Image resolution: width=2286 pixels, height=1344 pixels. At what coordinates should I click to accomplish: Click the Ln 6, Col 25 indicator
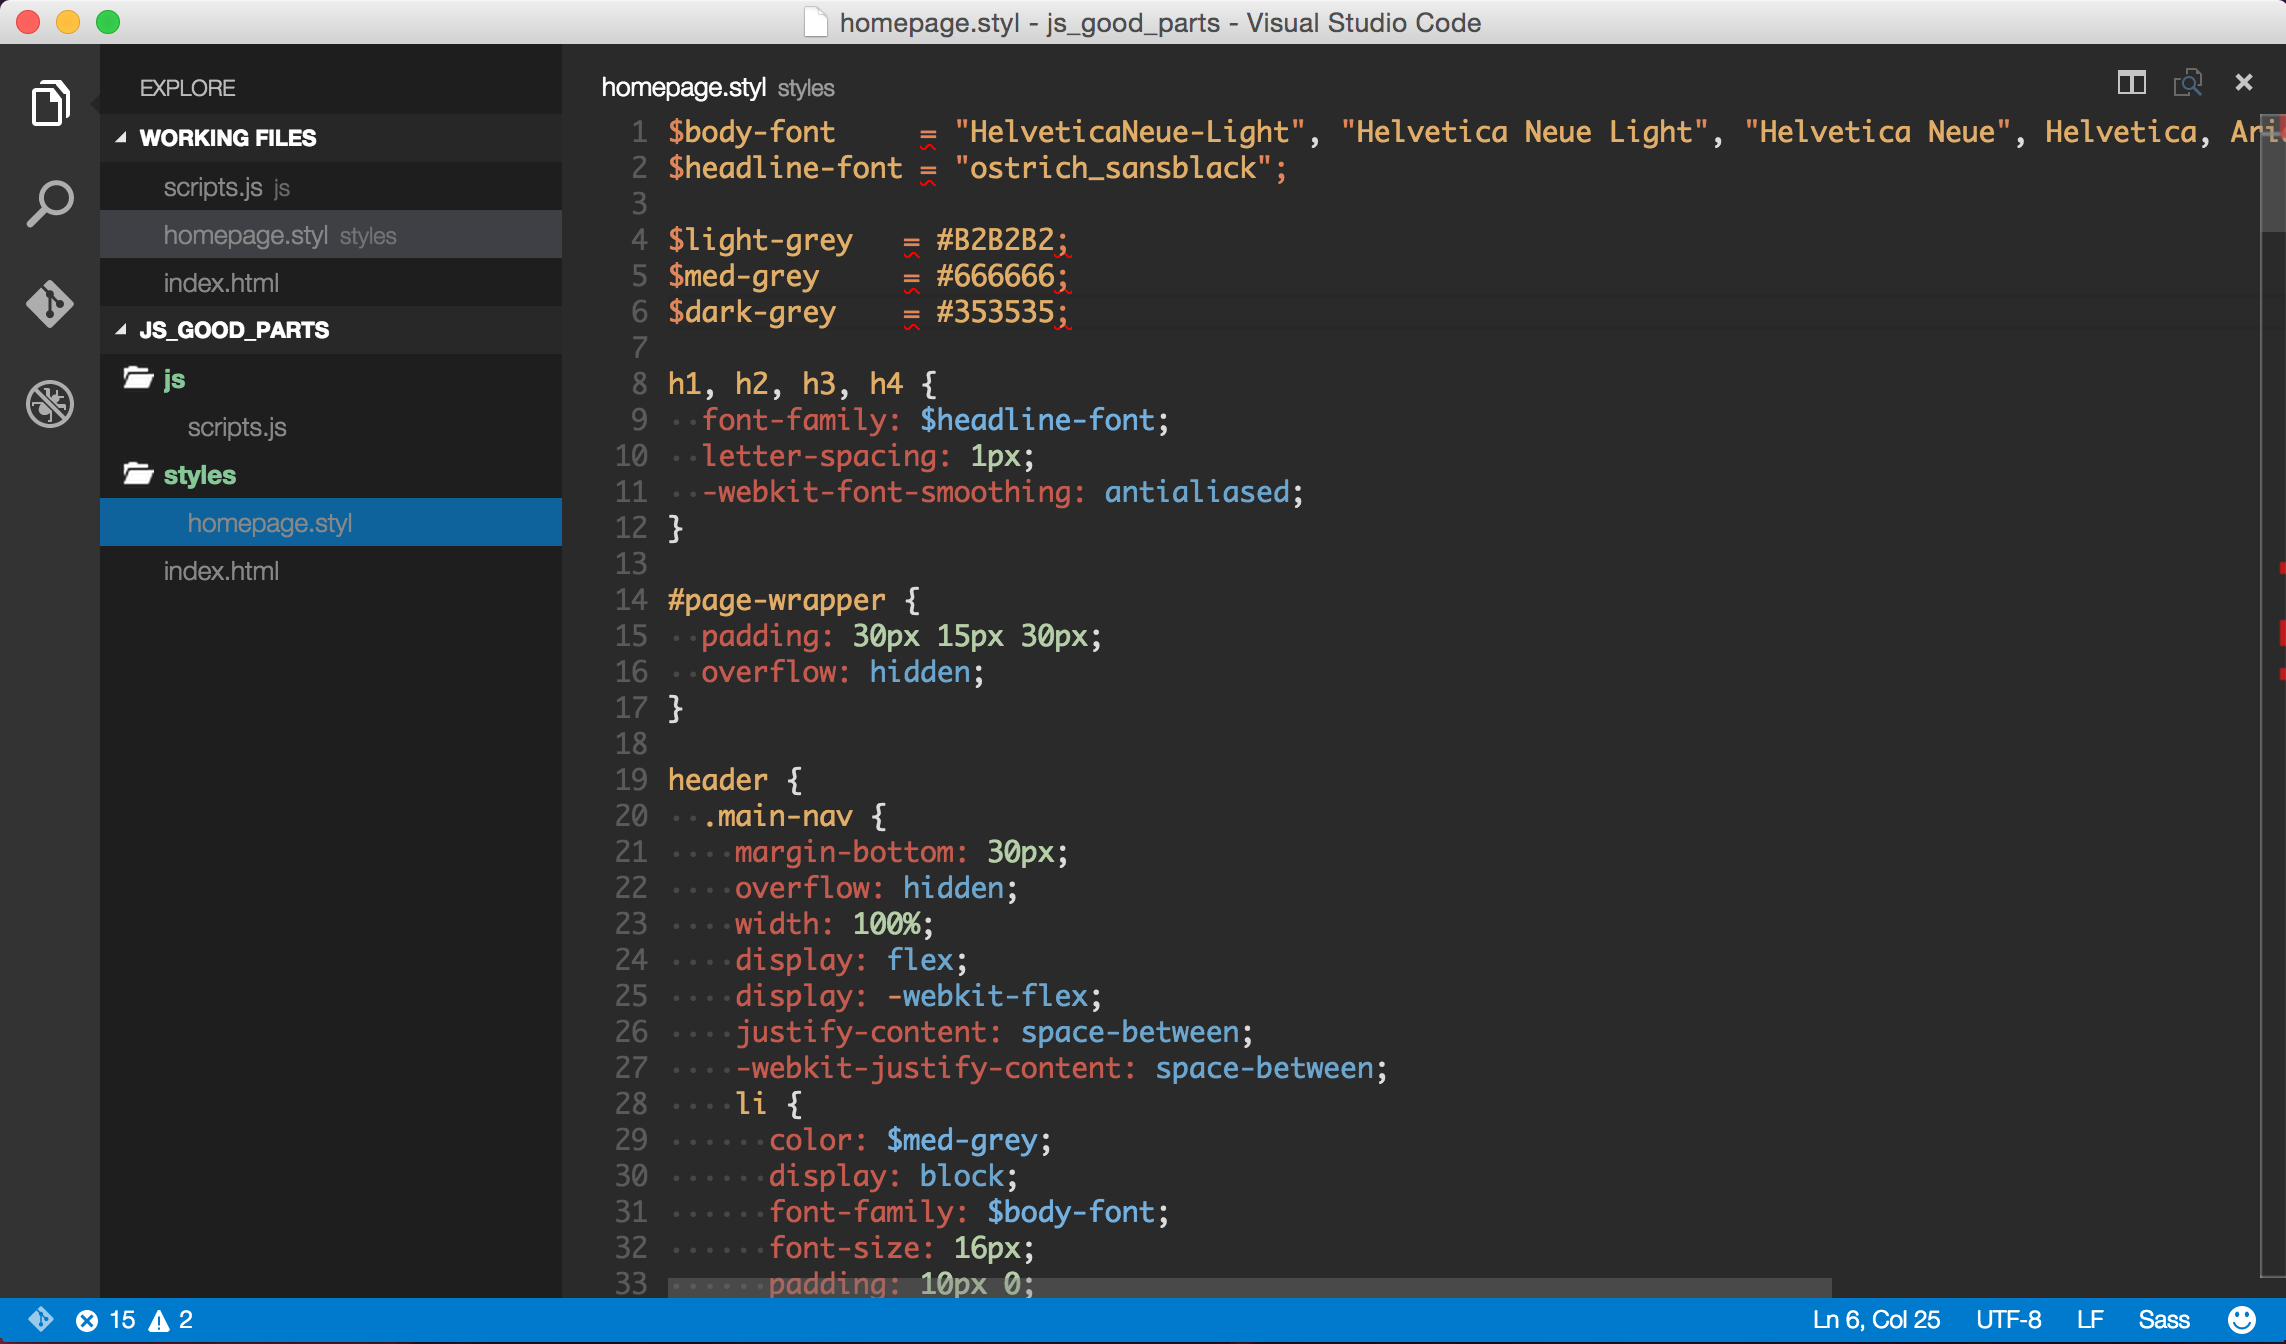tap(1876, 1320)
